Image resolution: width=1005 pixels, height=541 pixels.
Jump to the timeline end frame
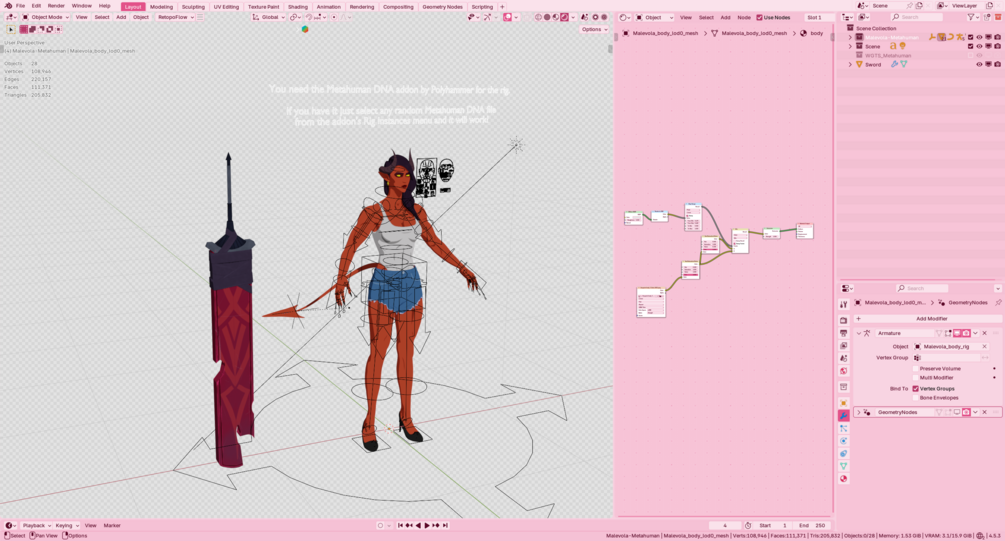445,526
